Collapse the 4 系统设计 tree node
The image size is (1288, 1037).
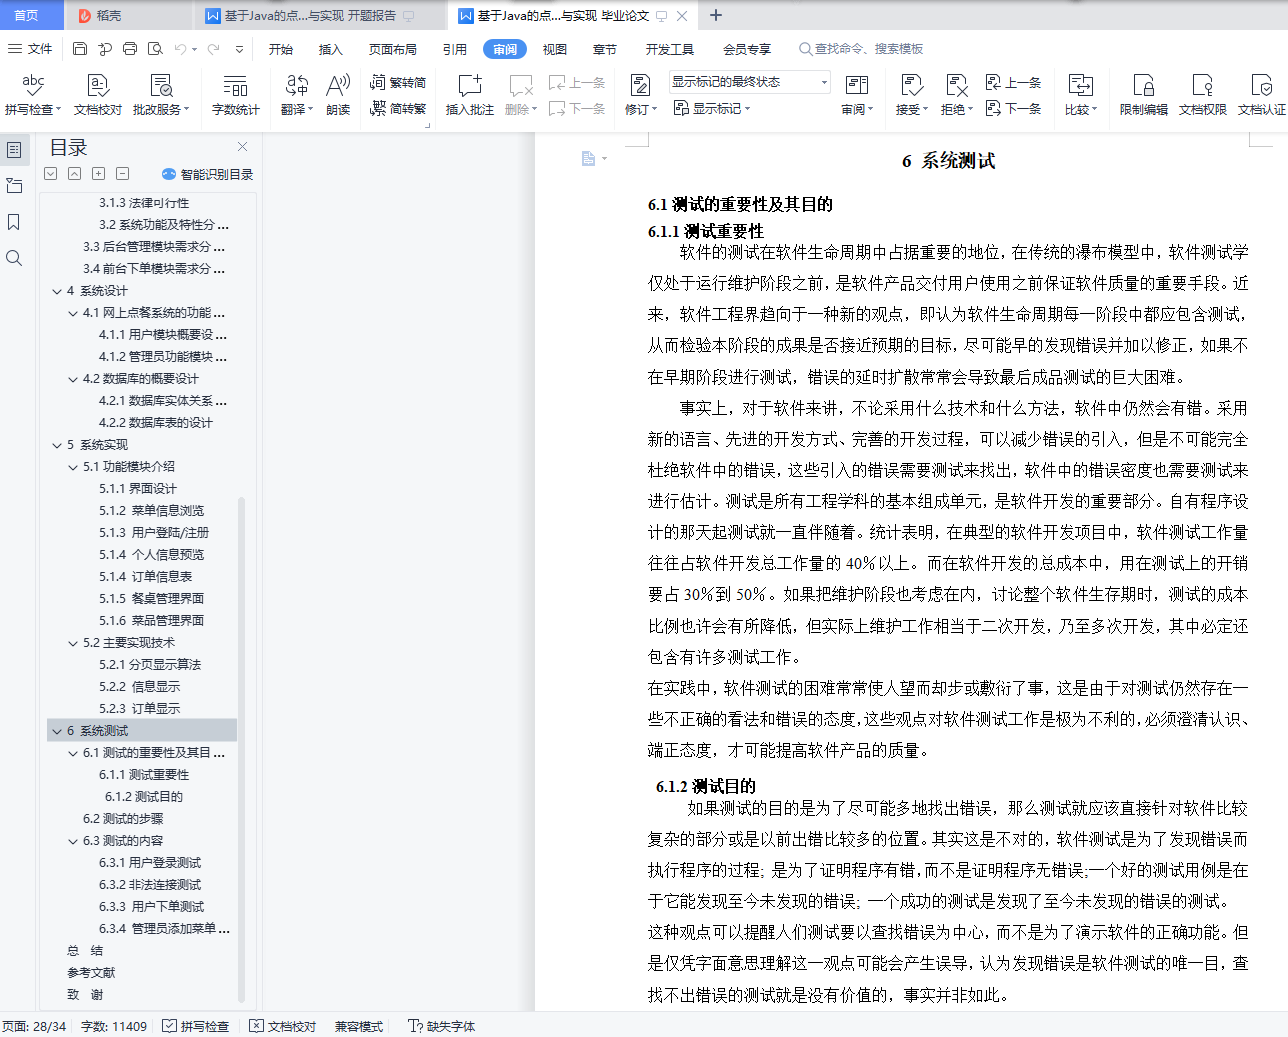tap(57, 291)
